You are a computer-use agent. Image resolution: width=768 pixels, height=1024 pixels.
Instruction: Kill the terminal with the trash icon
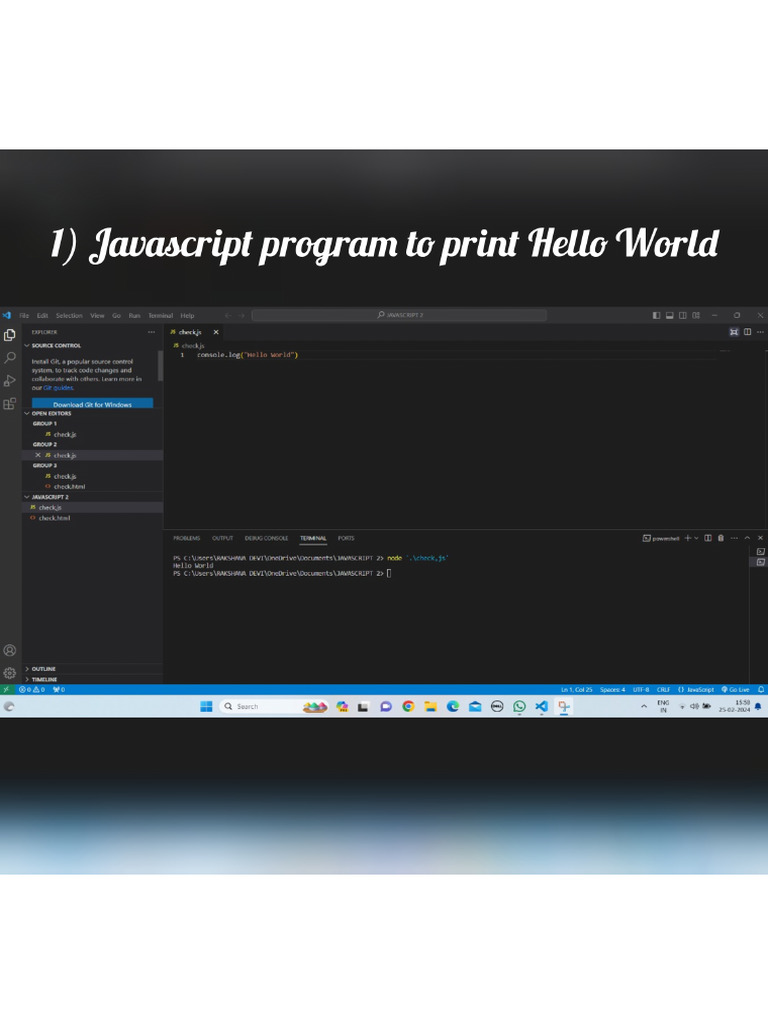pos(721,538)
